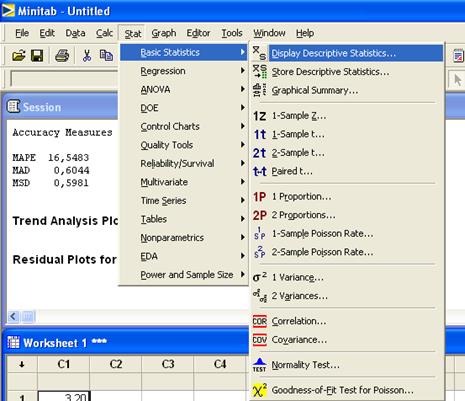465x401 pixels.
Task: Click the Session window left scroll arrow
Action: point(13,316)
